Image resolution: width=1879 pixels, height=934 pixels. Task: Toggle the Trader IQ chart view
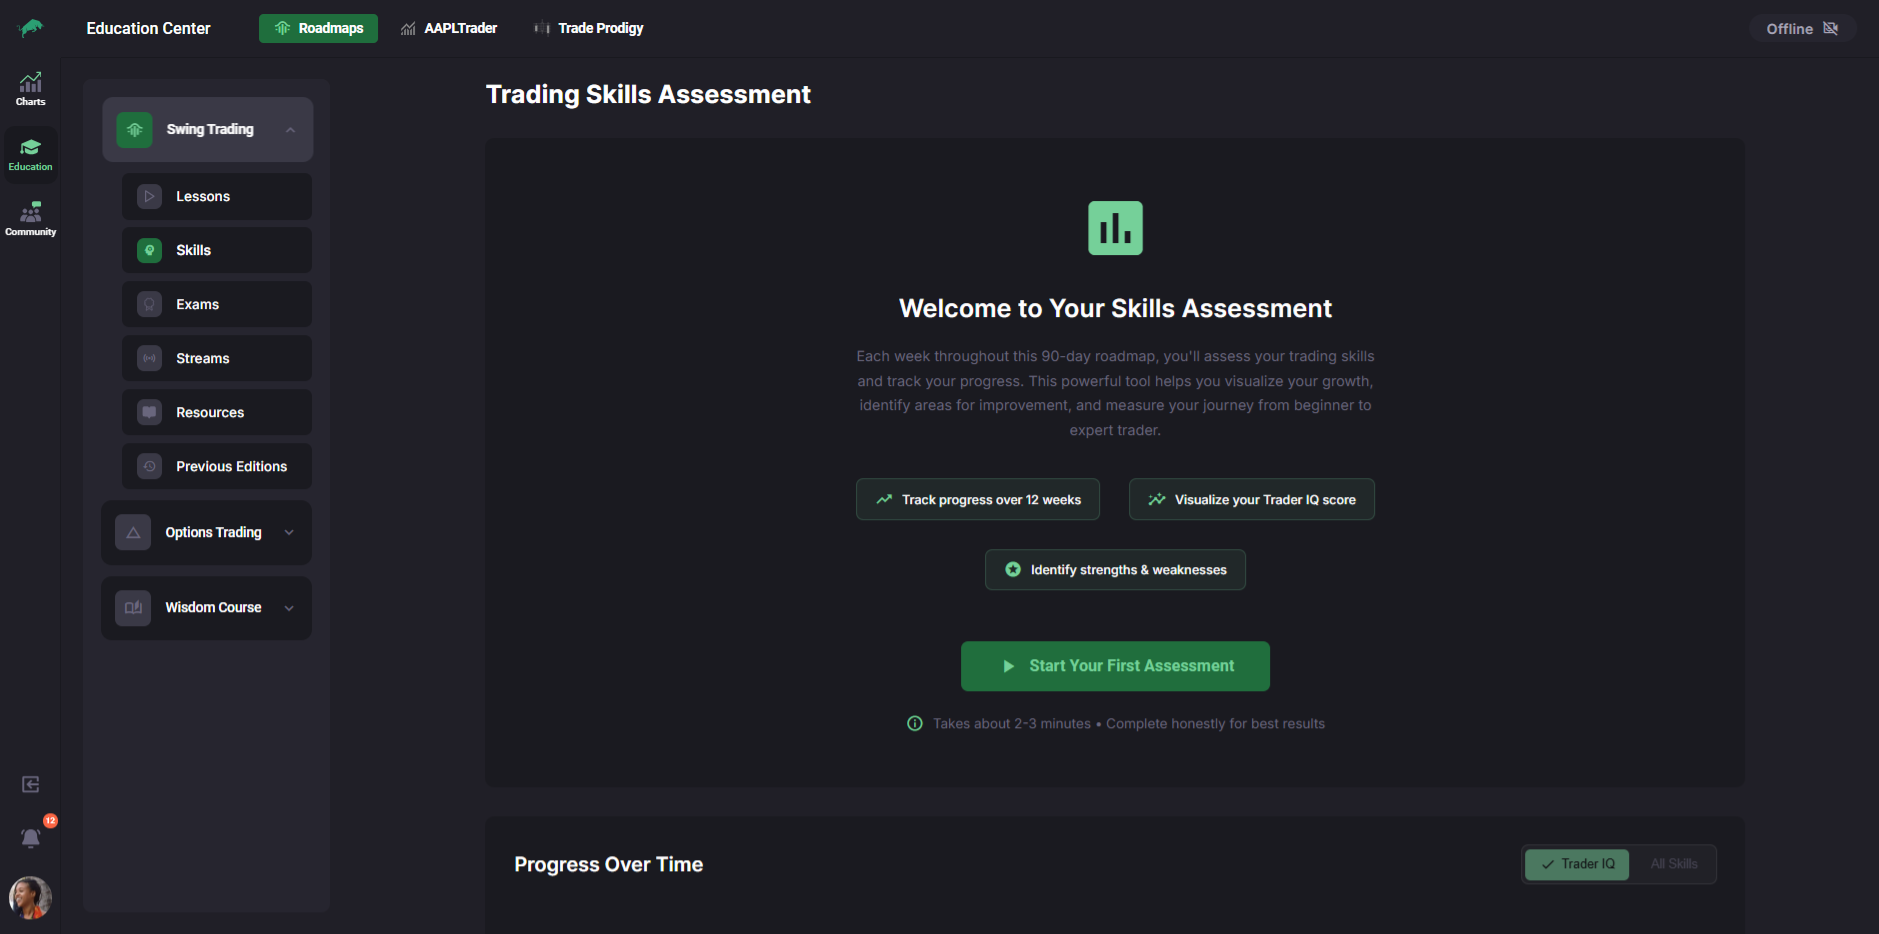coord(1577,864)
